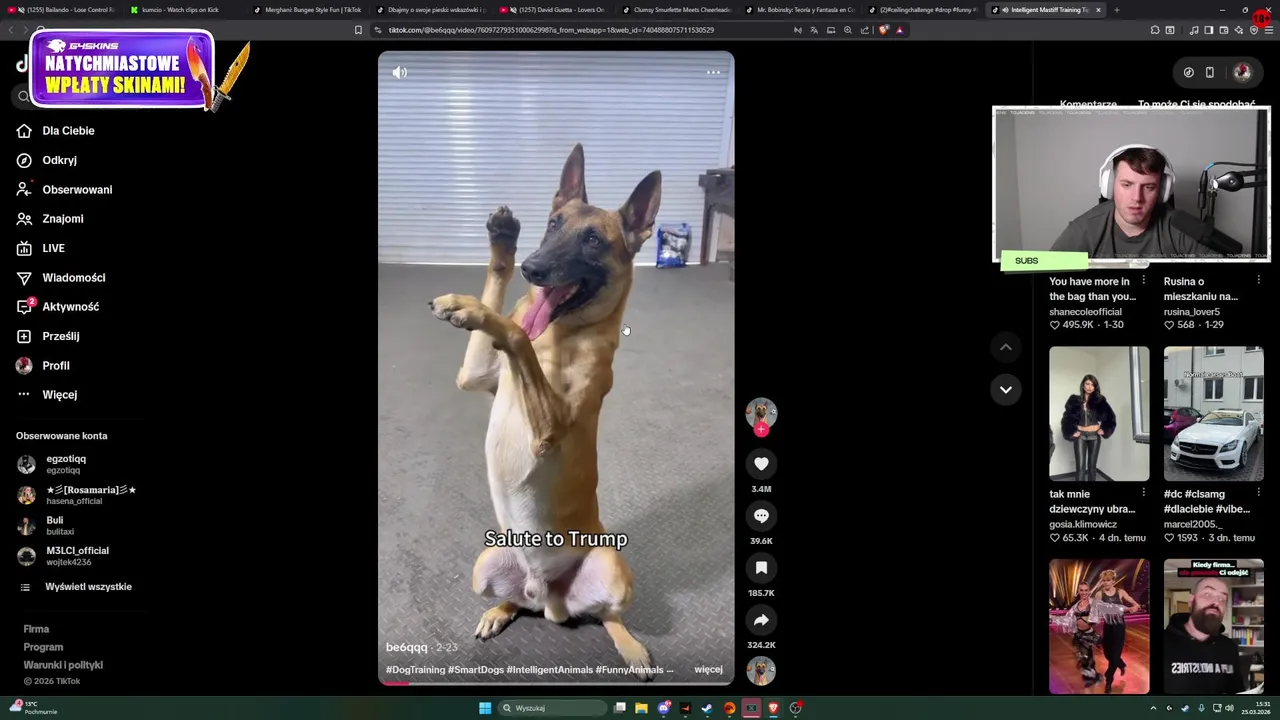Viewport: 1280px width, 720px height.
Task: Open the bearded man thumbnail video
Action: (1213, 626)
